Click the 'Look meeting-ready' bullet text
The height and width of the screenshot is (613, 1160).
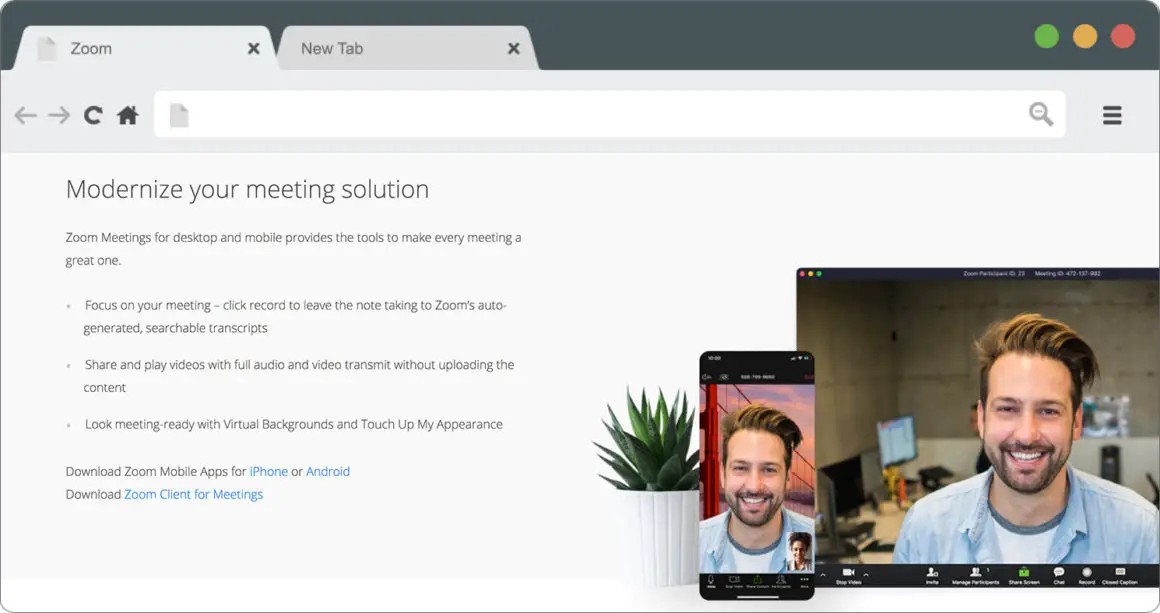(x=294, y=424)
